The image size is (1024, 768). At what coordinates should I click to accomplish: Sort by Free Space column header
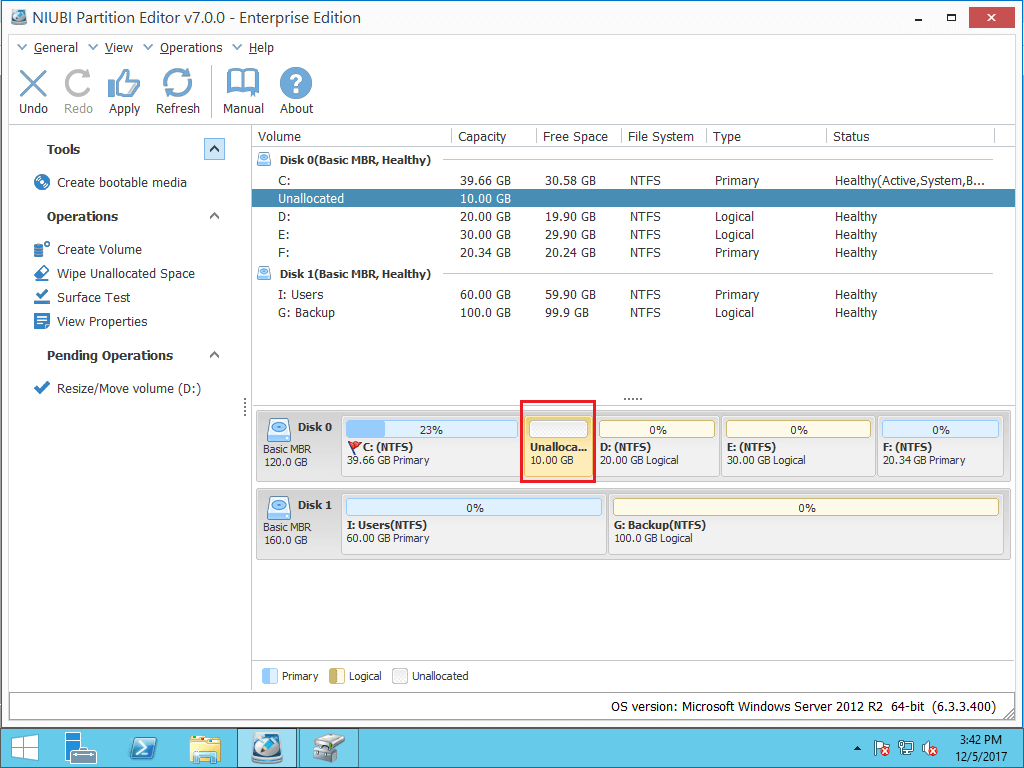(579, 136)
